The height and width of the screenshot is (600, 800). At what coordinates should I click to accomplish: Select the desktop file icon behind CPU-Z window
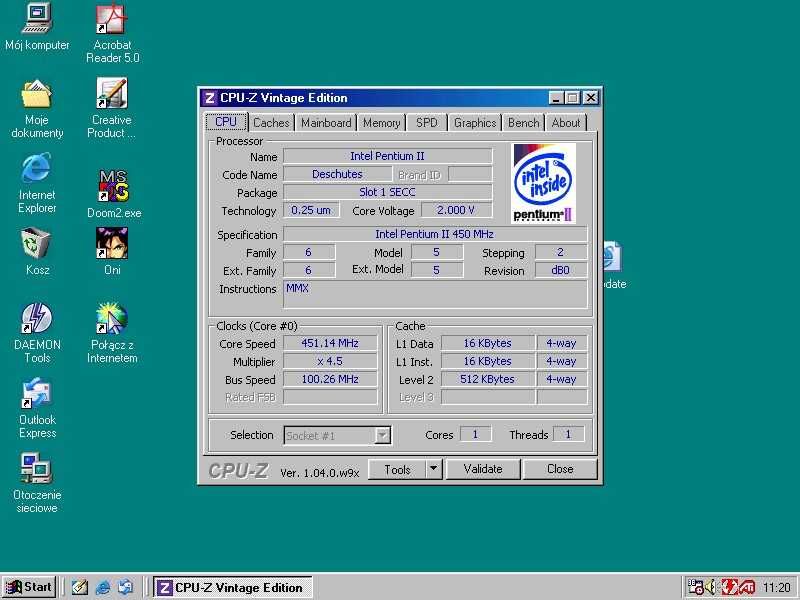pyautogui.click(x=612, y=257)
